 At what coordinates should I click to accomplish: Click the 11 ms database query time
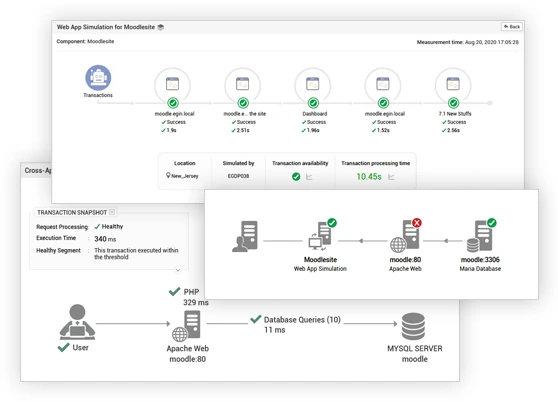pyautogui.click(x=274, y=330)
